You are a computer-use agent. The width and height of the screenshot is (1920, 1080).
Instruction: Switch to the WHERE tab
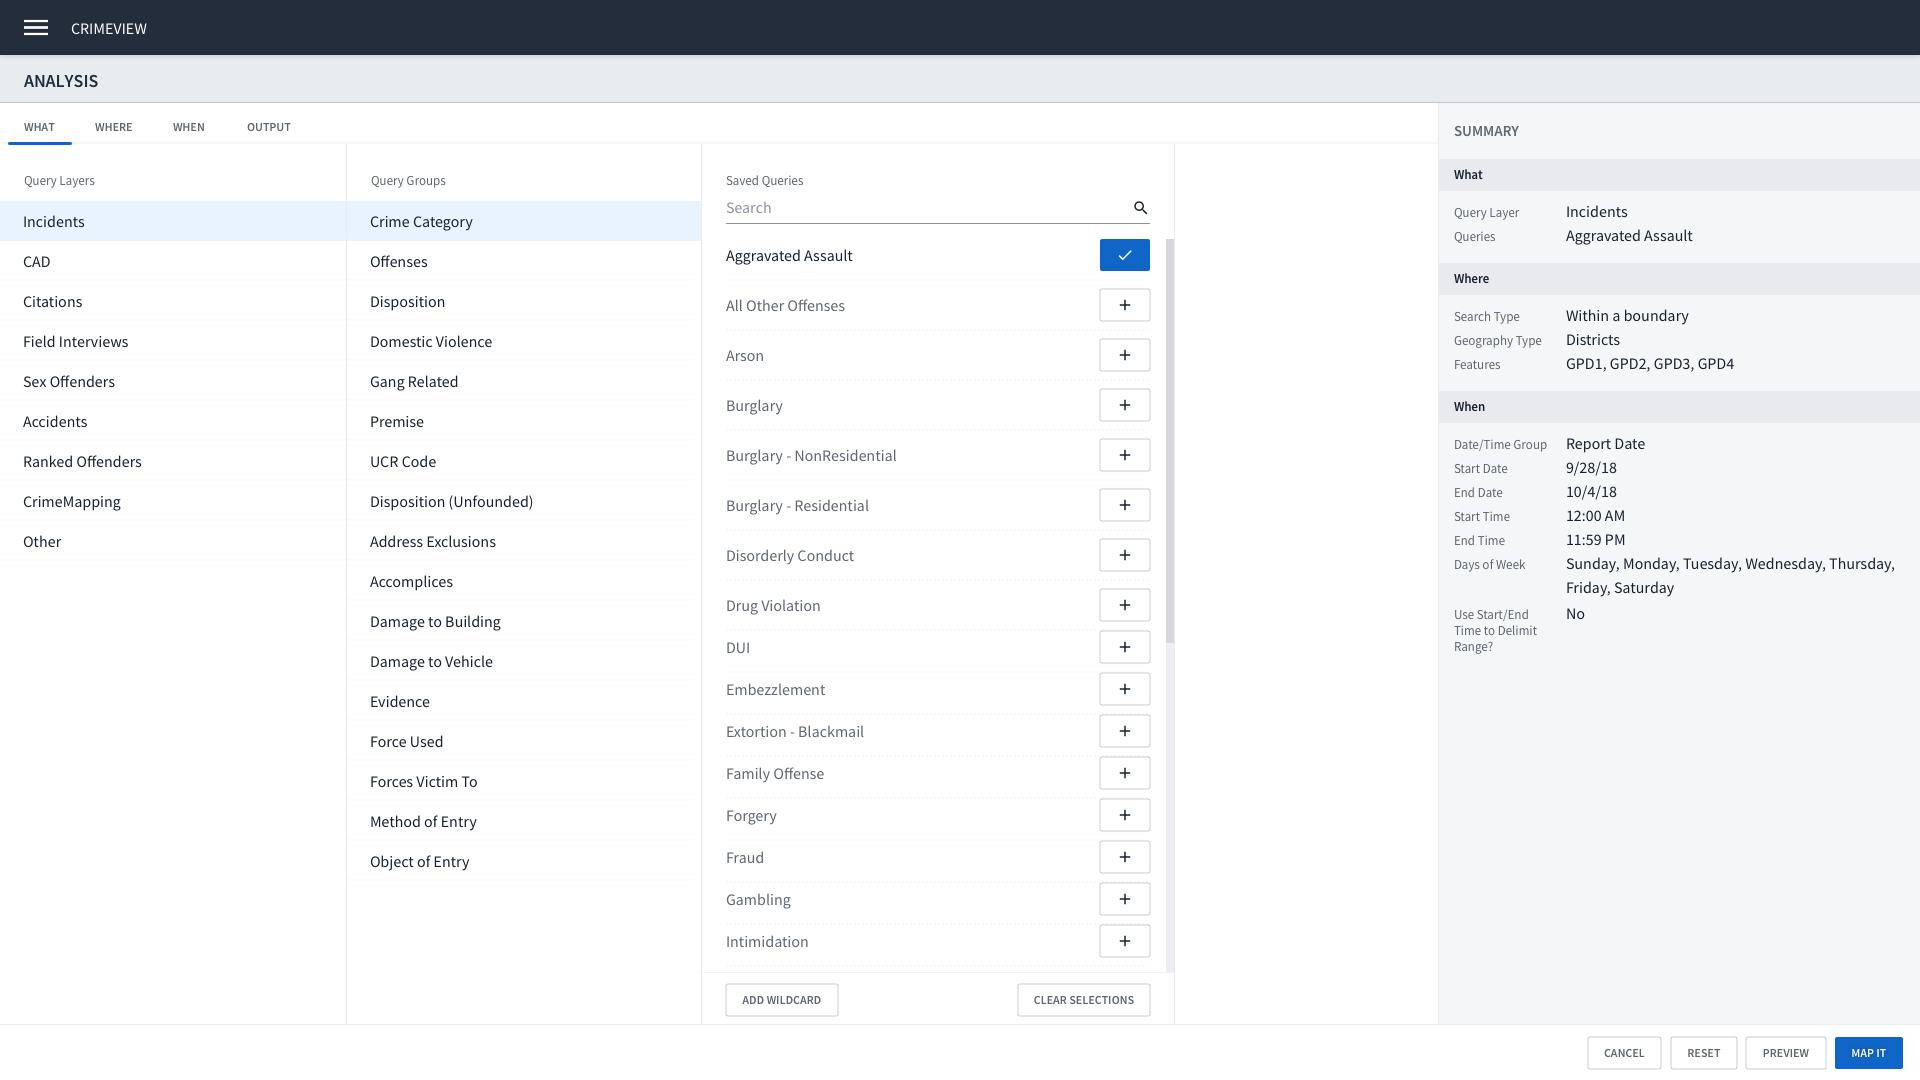pos(113,127)
